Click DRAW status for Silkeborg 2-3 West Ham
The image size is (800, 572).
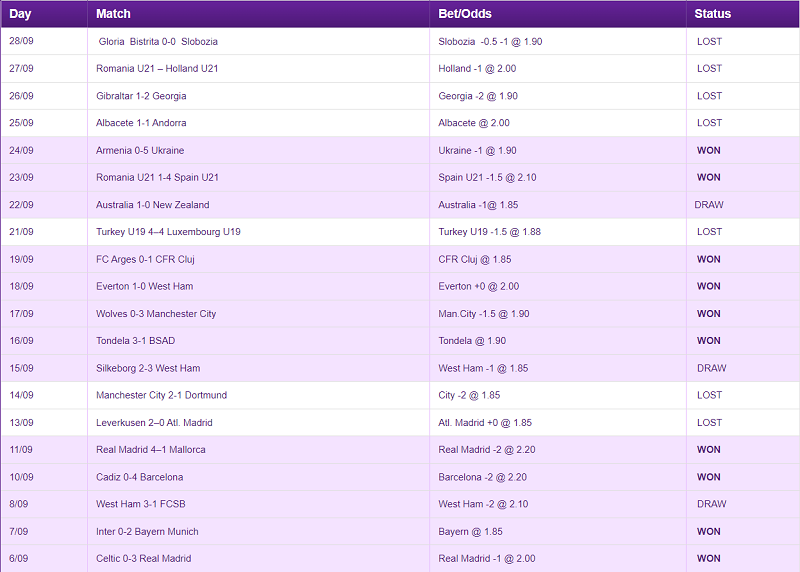(x=712, y=368)
